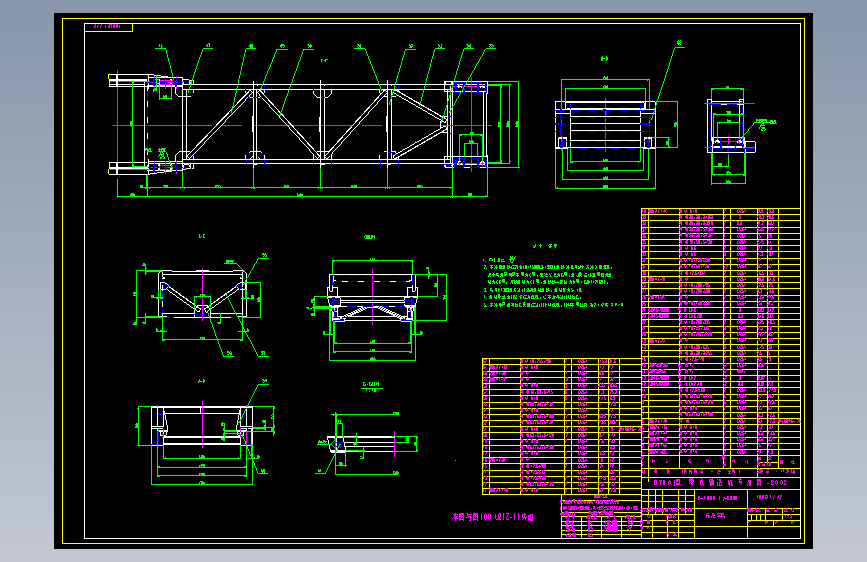This screenshot has width=867, height=562.
Task: Click the green technical notes paragraph
Action: (x=553, y=282)
